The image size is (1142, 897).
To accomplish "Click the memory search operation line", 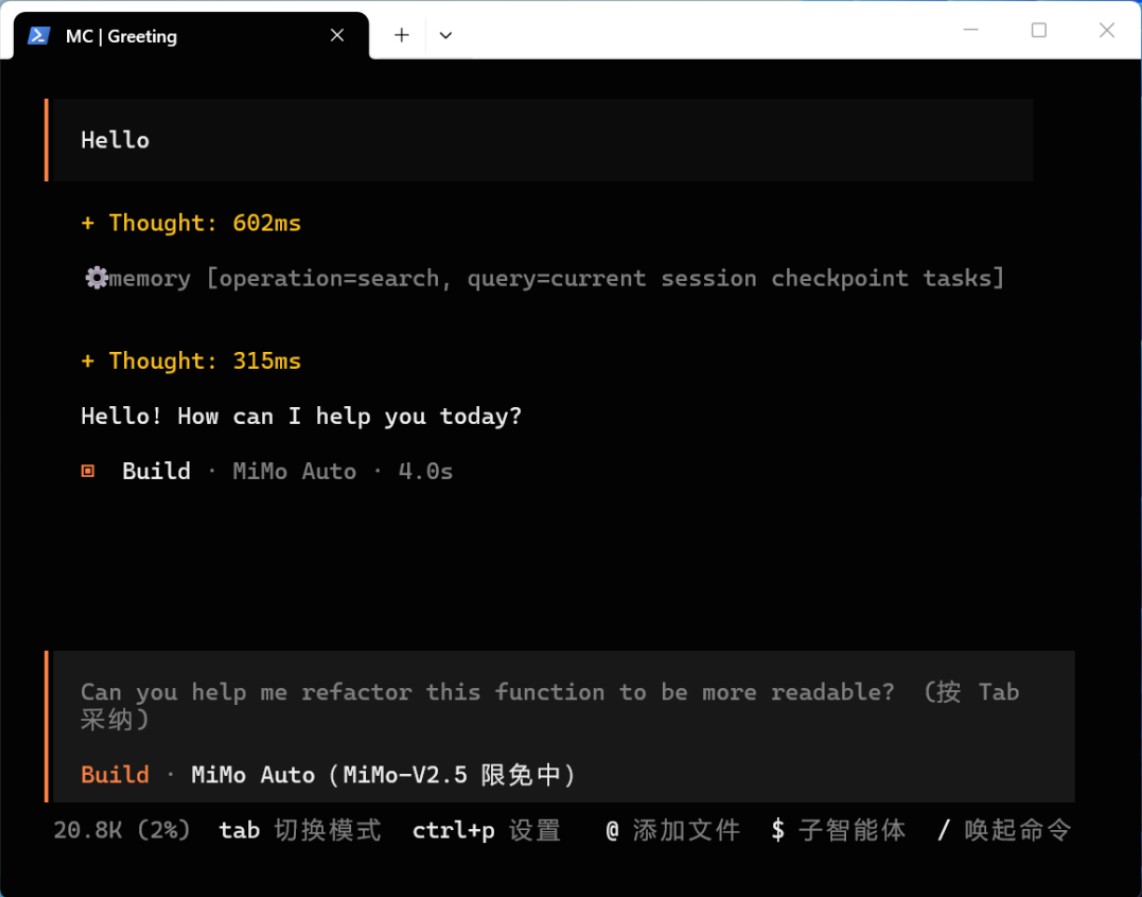I will pos(544,278).
